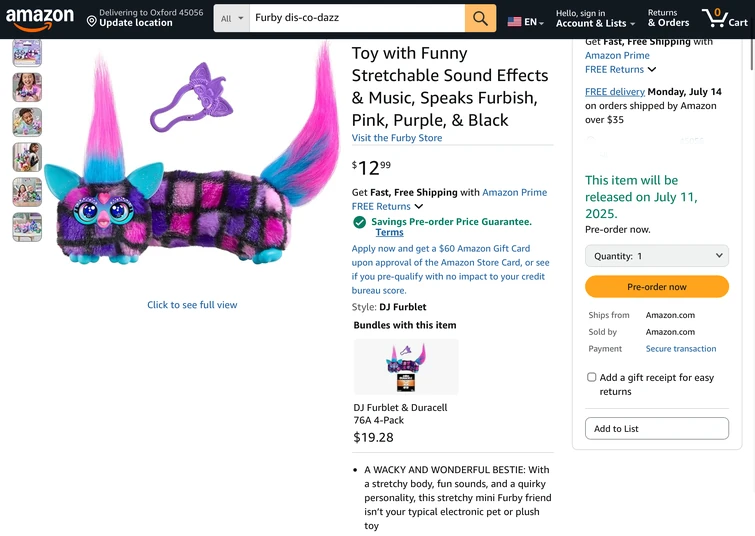The width and height of the screenshot is (755, 536).
Task: Expand the search category All dropdown
Action: 232,18
